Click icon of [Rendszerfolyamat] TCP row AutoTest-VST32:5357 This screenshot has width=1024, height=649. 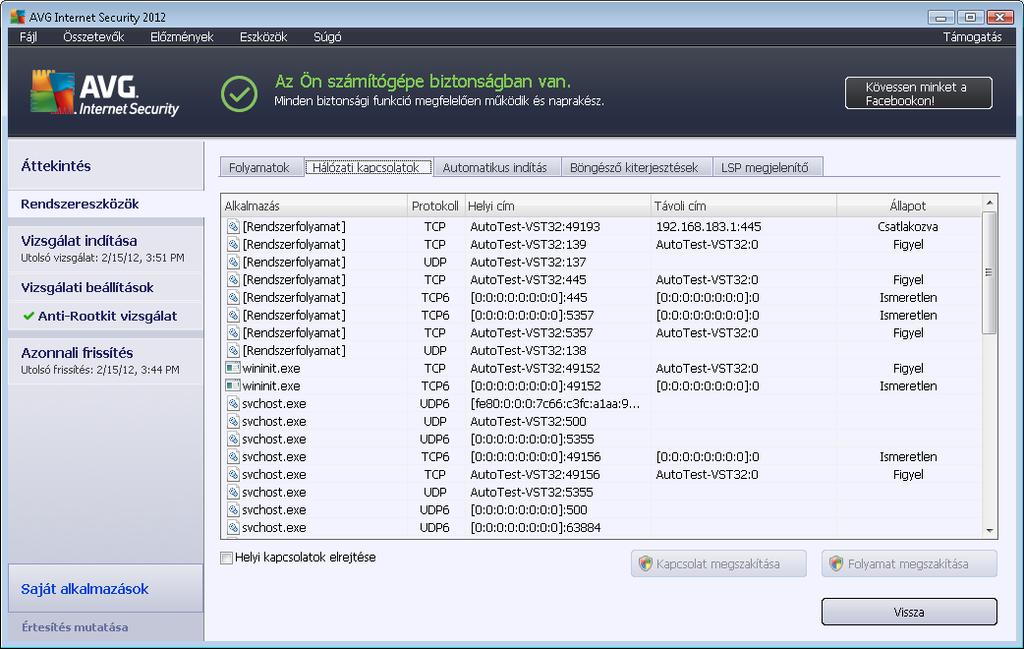tap(233, 332)
